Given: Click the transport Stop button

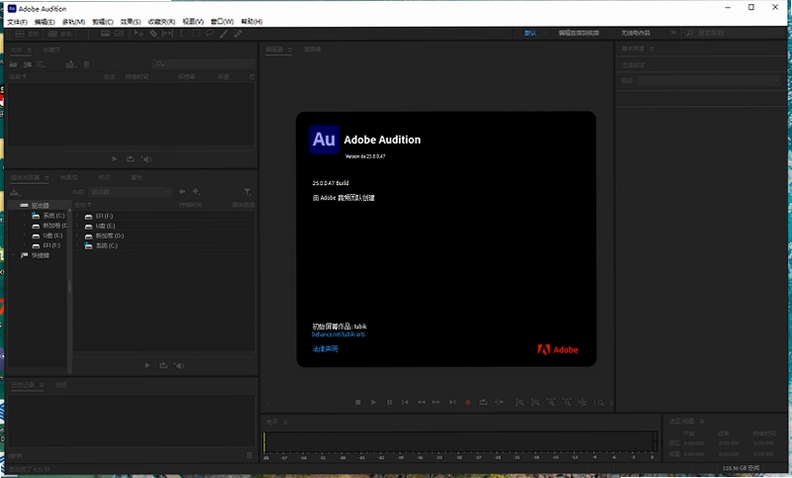Looking at the screenshot, I should [358, 402].
